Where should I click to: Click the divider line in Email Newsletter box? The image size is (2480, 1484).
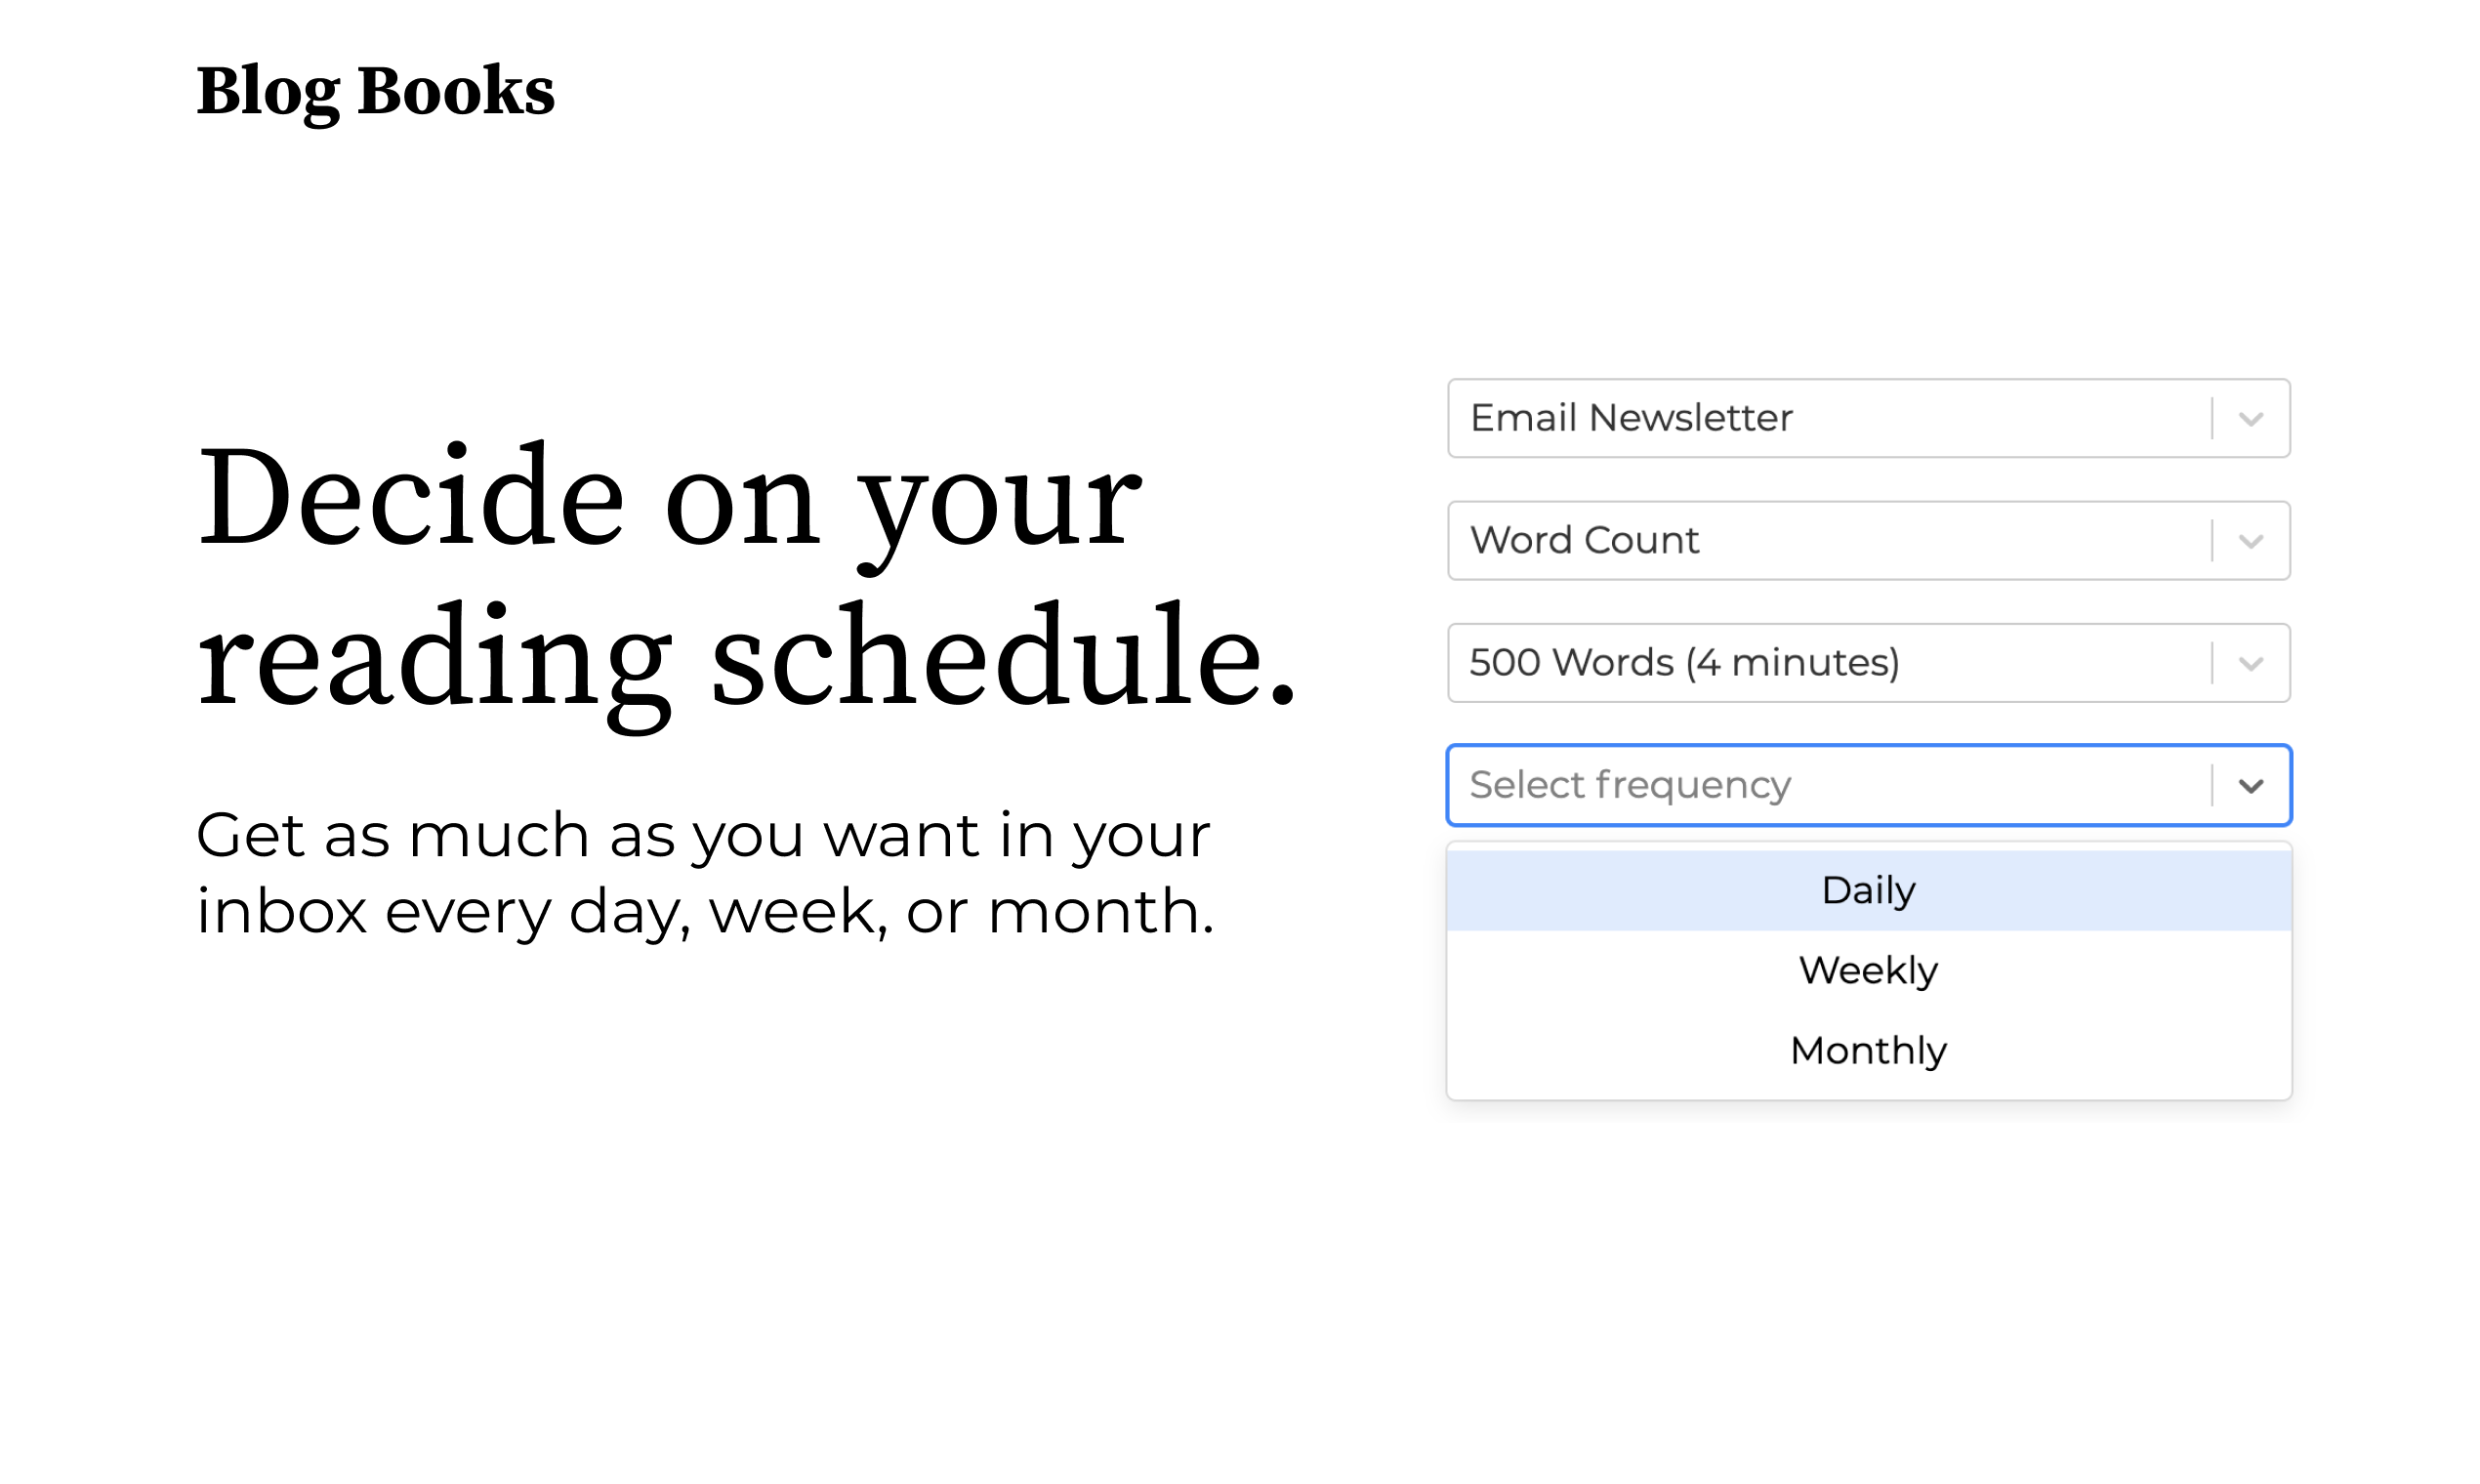tap(2212, 418)
